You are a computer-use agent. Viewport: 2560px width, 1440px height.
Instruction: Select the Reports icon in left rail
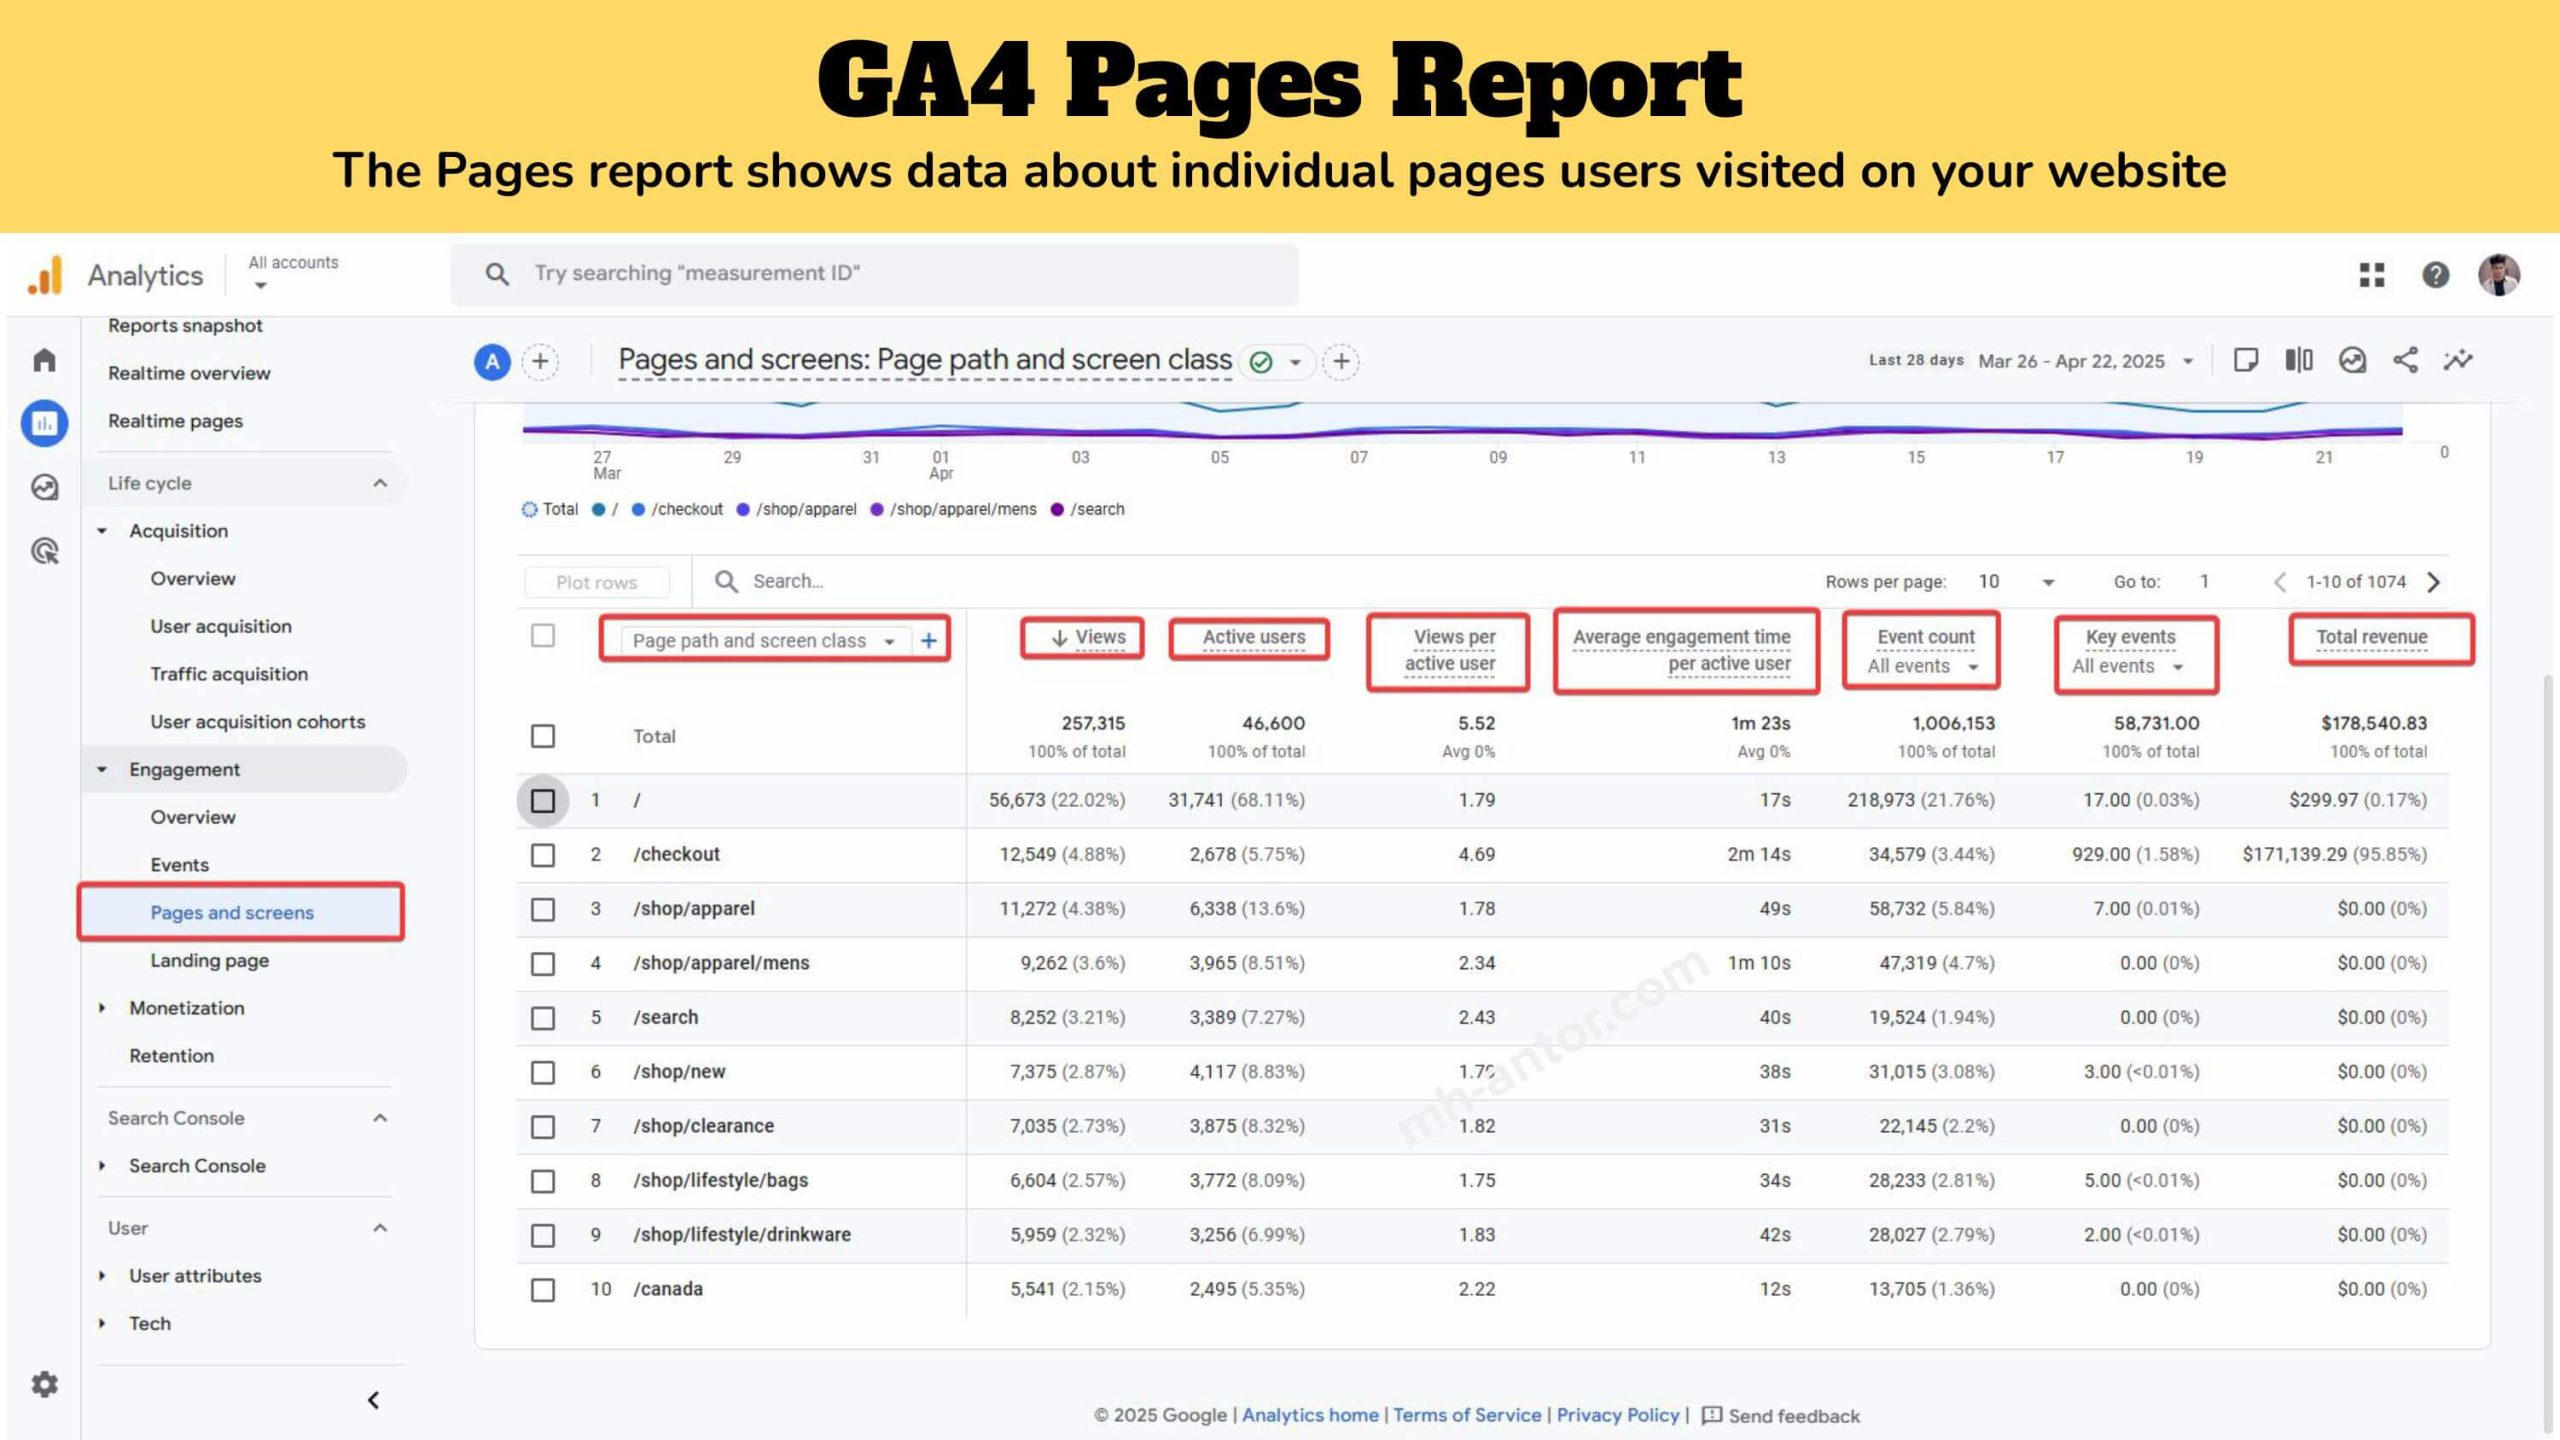(x=44, y=423)
